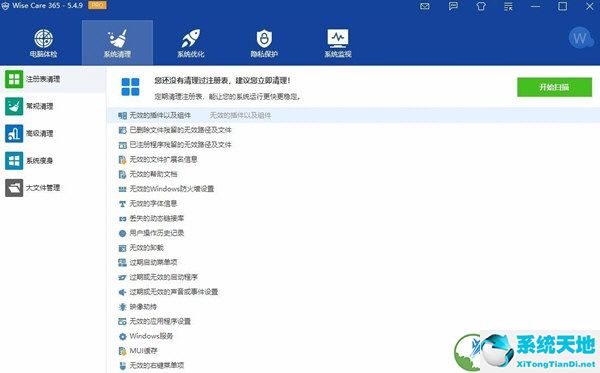Open the 系统监视 monitor tab

click(x=338, y=43)
